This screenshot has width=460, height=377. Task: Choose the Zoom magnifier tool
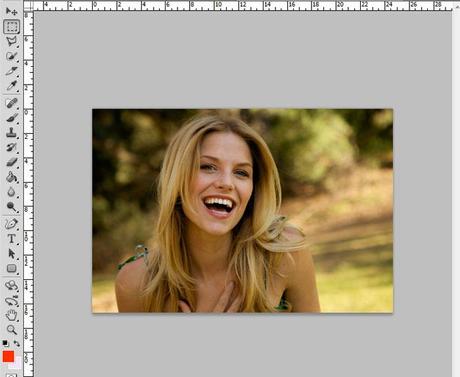click(11, 330)
